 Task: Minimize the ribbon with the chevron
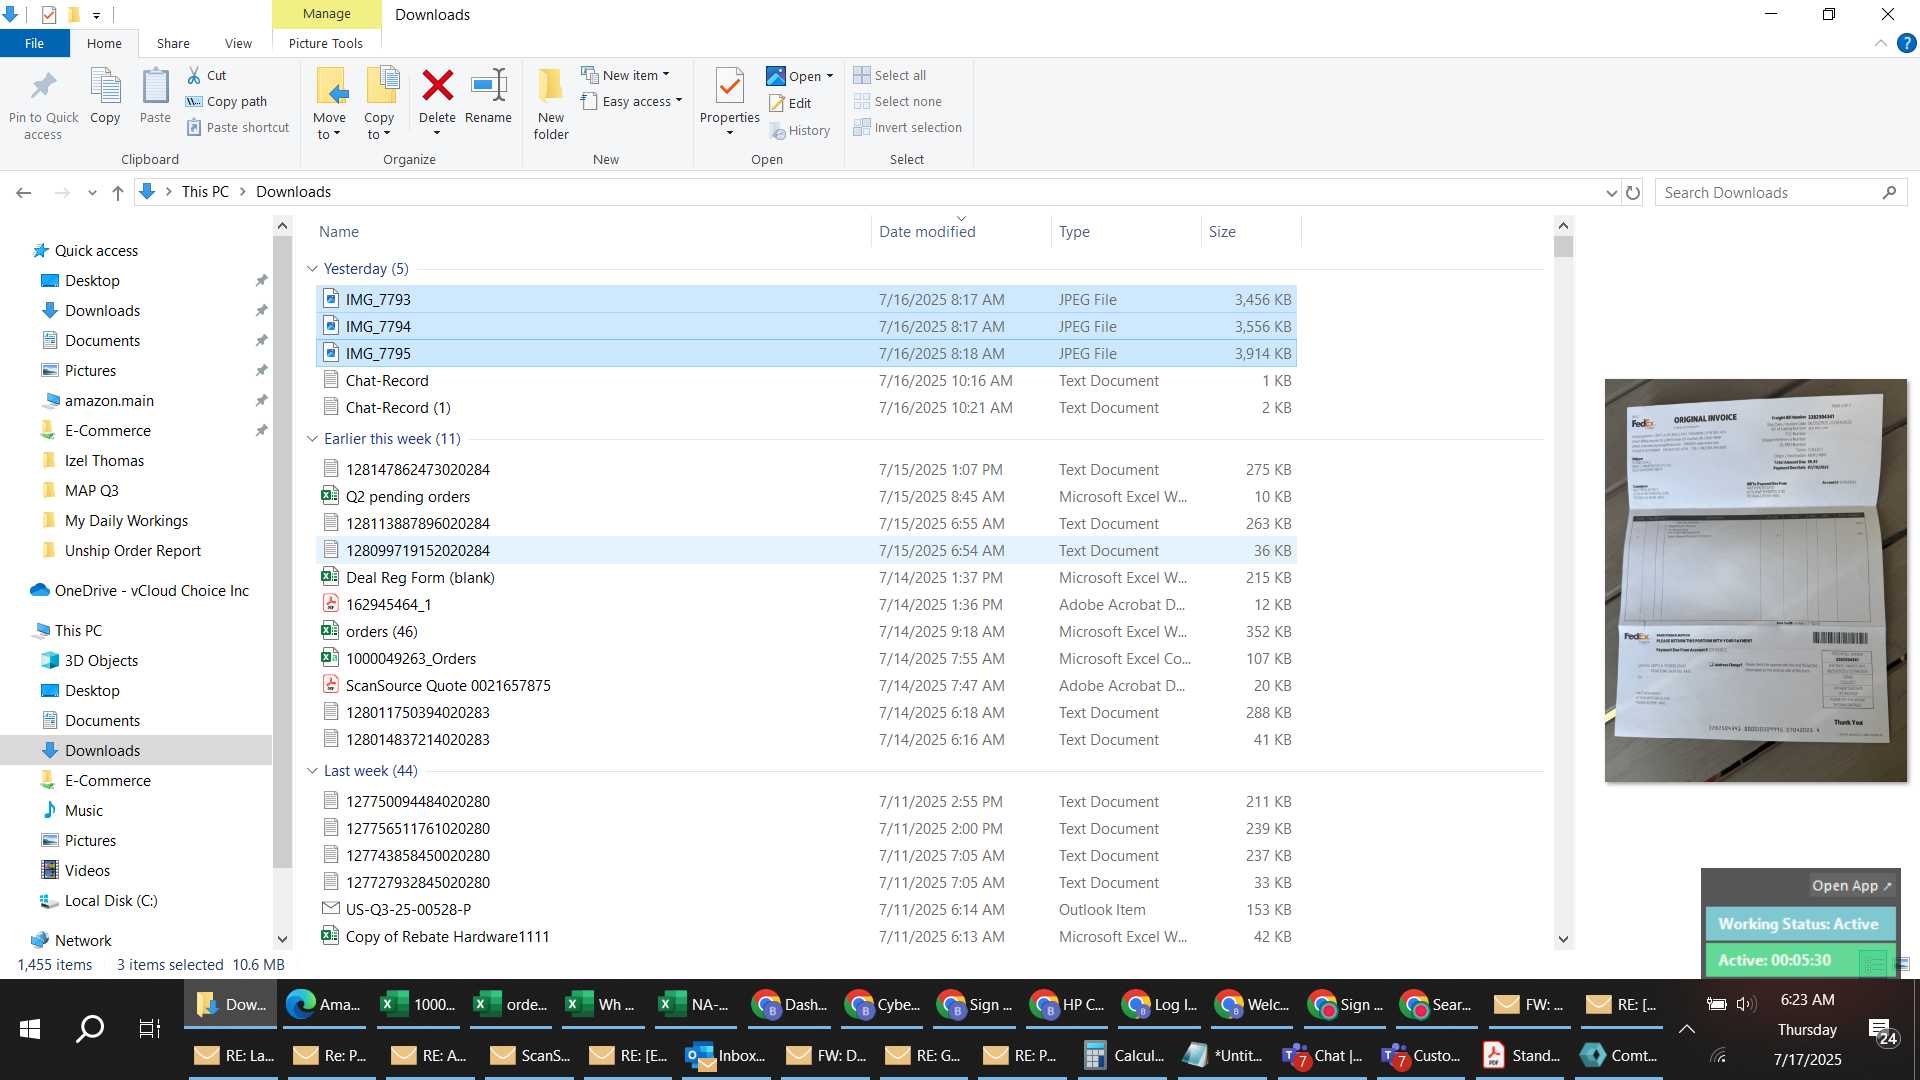point(1881,43)
